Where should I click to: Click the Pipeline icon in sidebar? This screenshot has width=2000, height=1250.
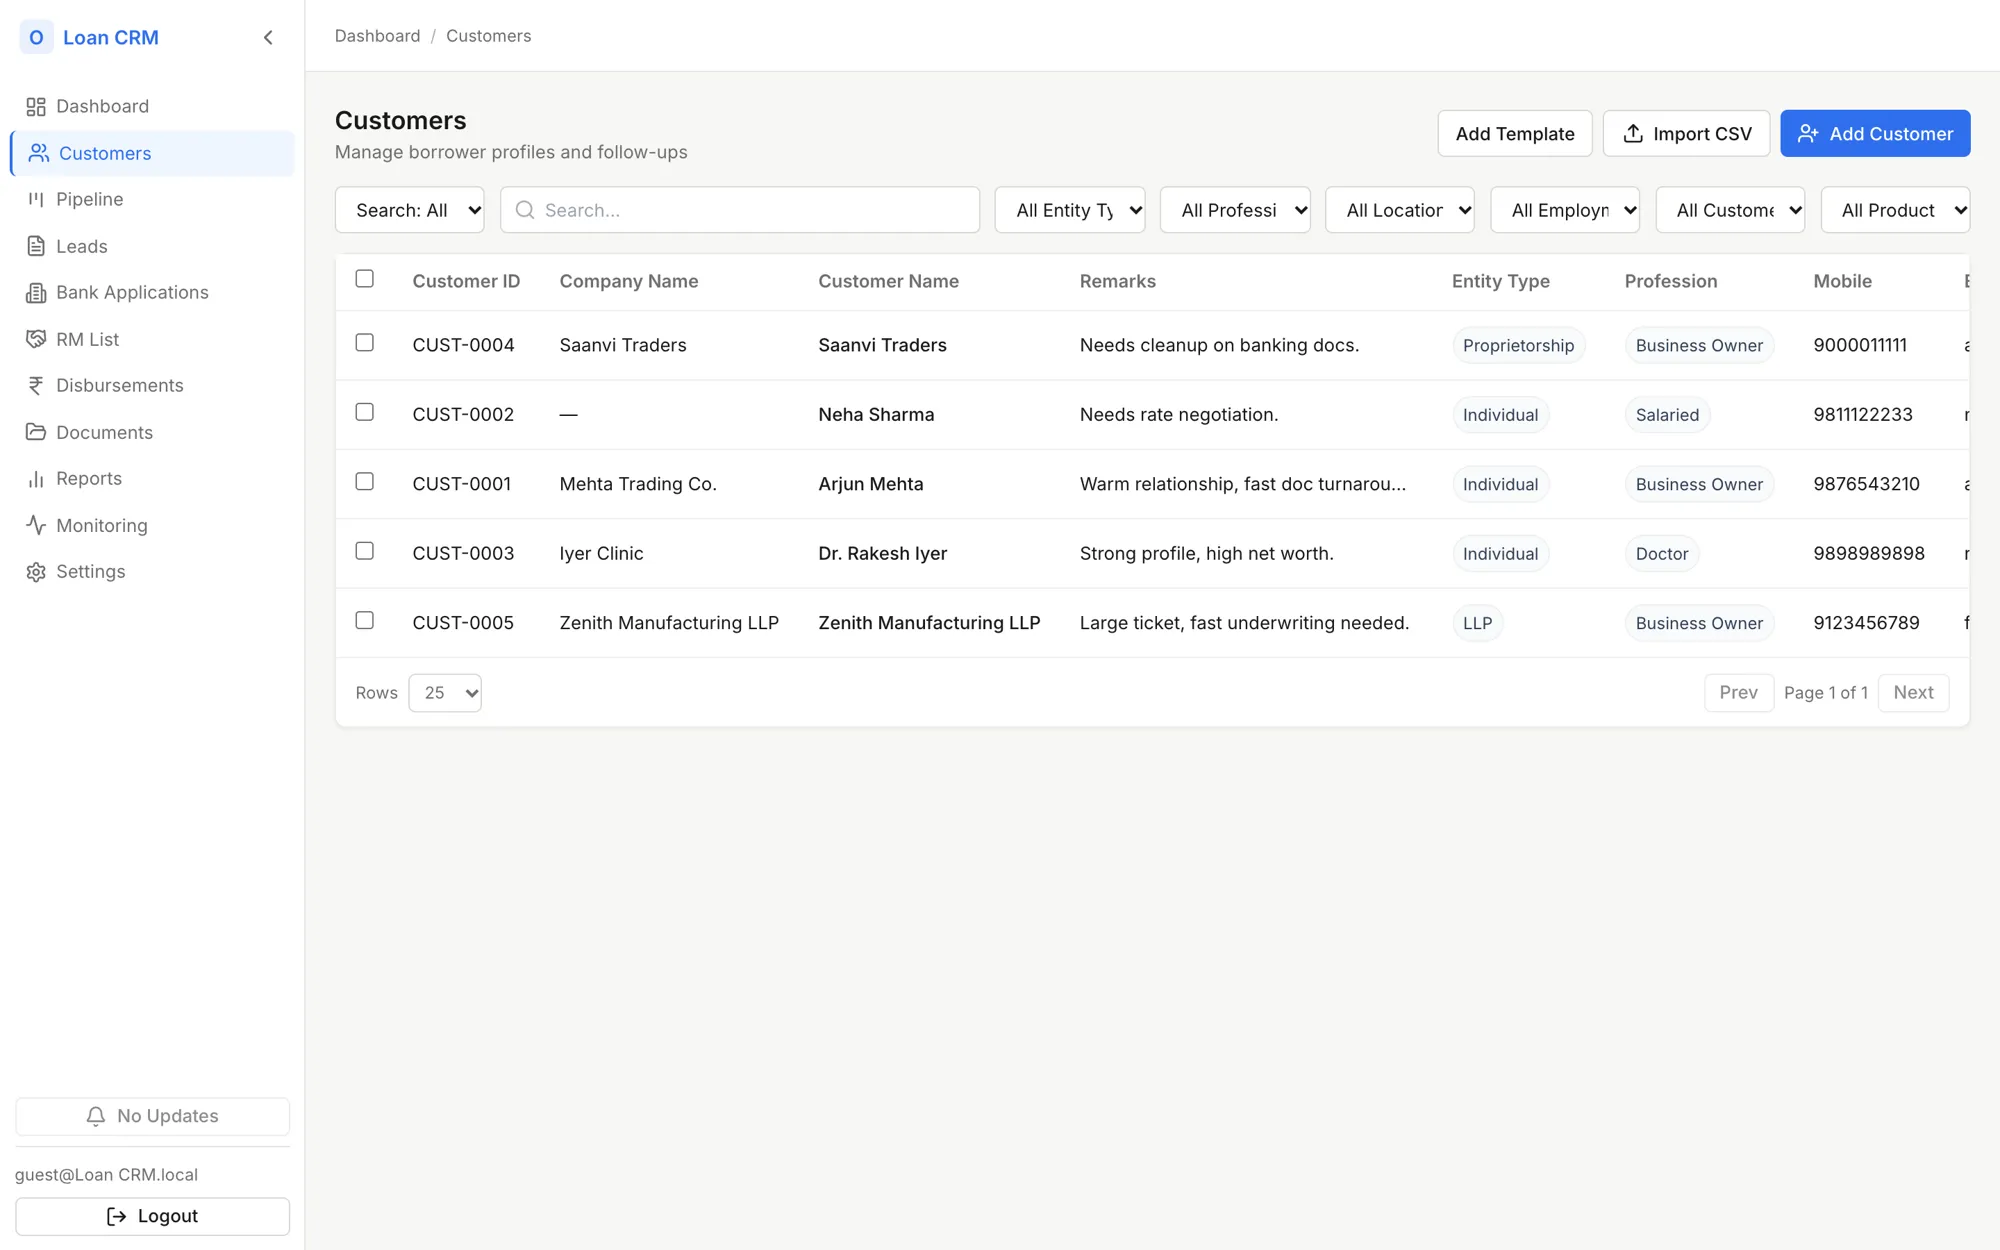[36, 199]
